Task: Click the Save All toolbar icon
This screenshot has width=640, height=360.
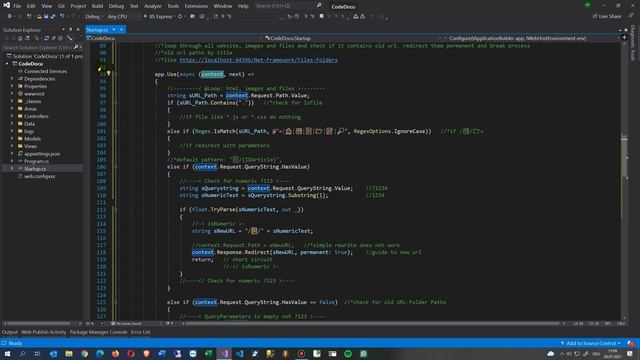Action: tap(53, 16)
